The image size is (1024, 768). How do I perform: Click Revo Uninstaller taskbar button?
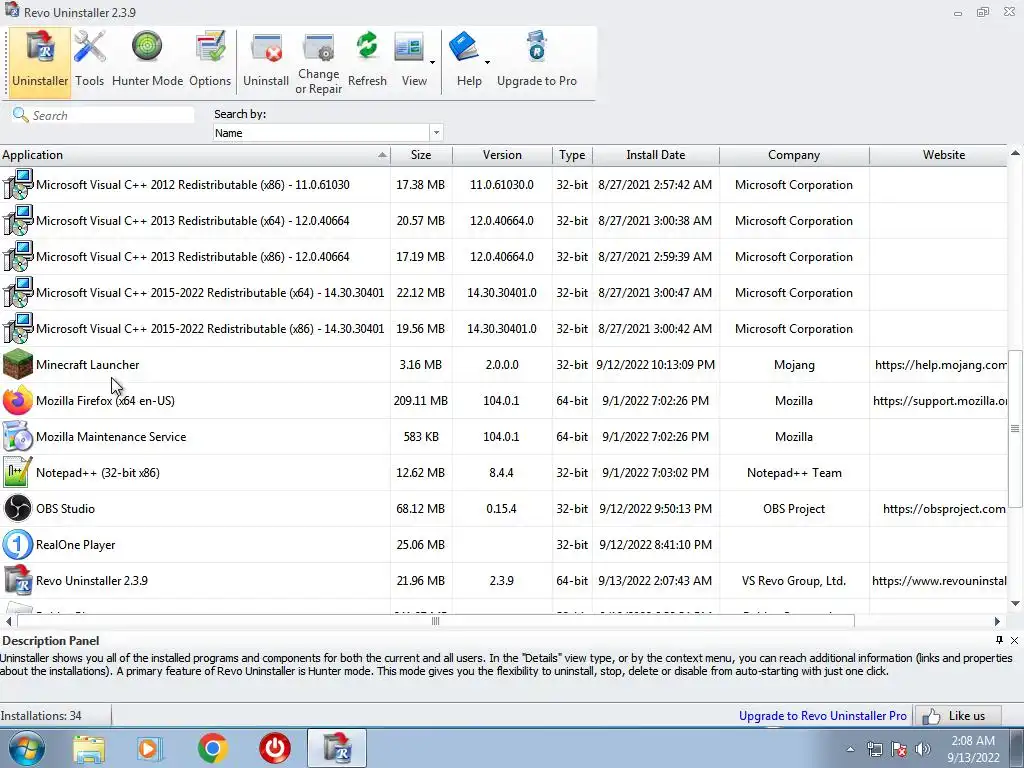click(x=337, y=748)
